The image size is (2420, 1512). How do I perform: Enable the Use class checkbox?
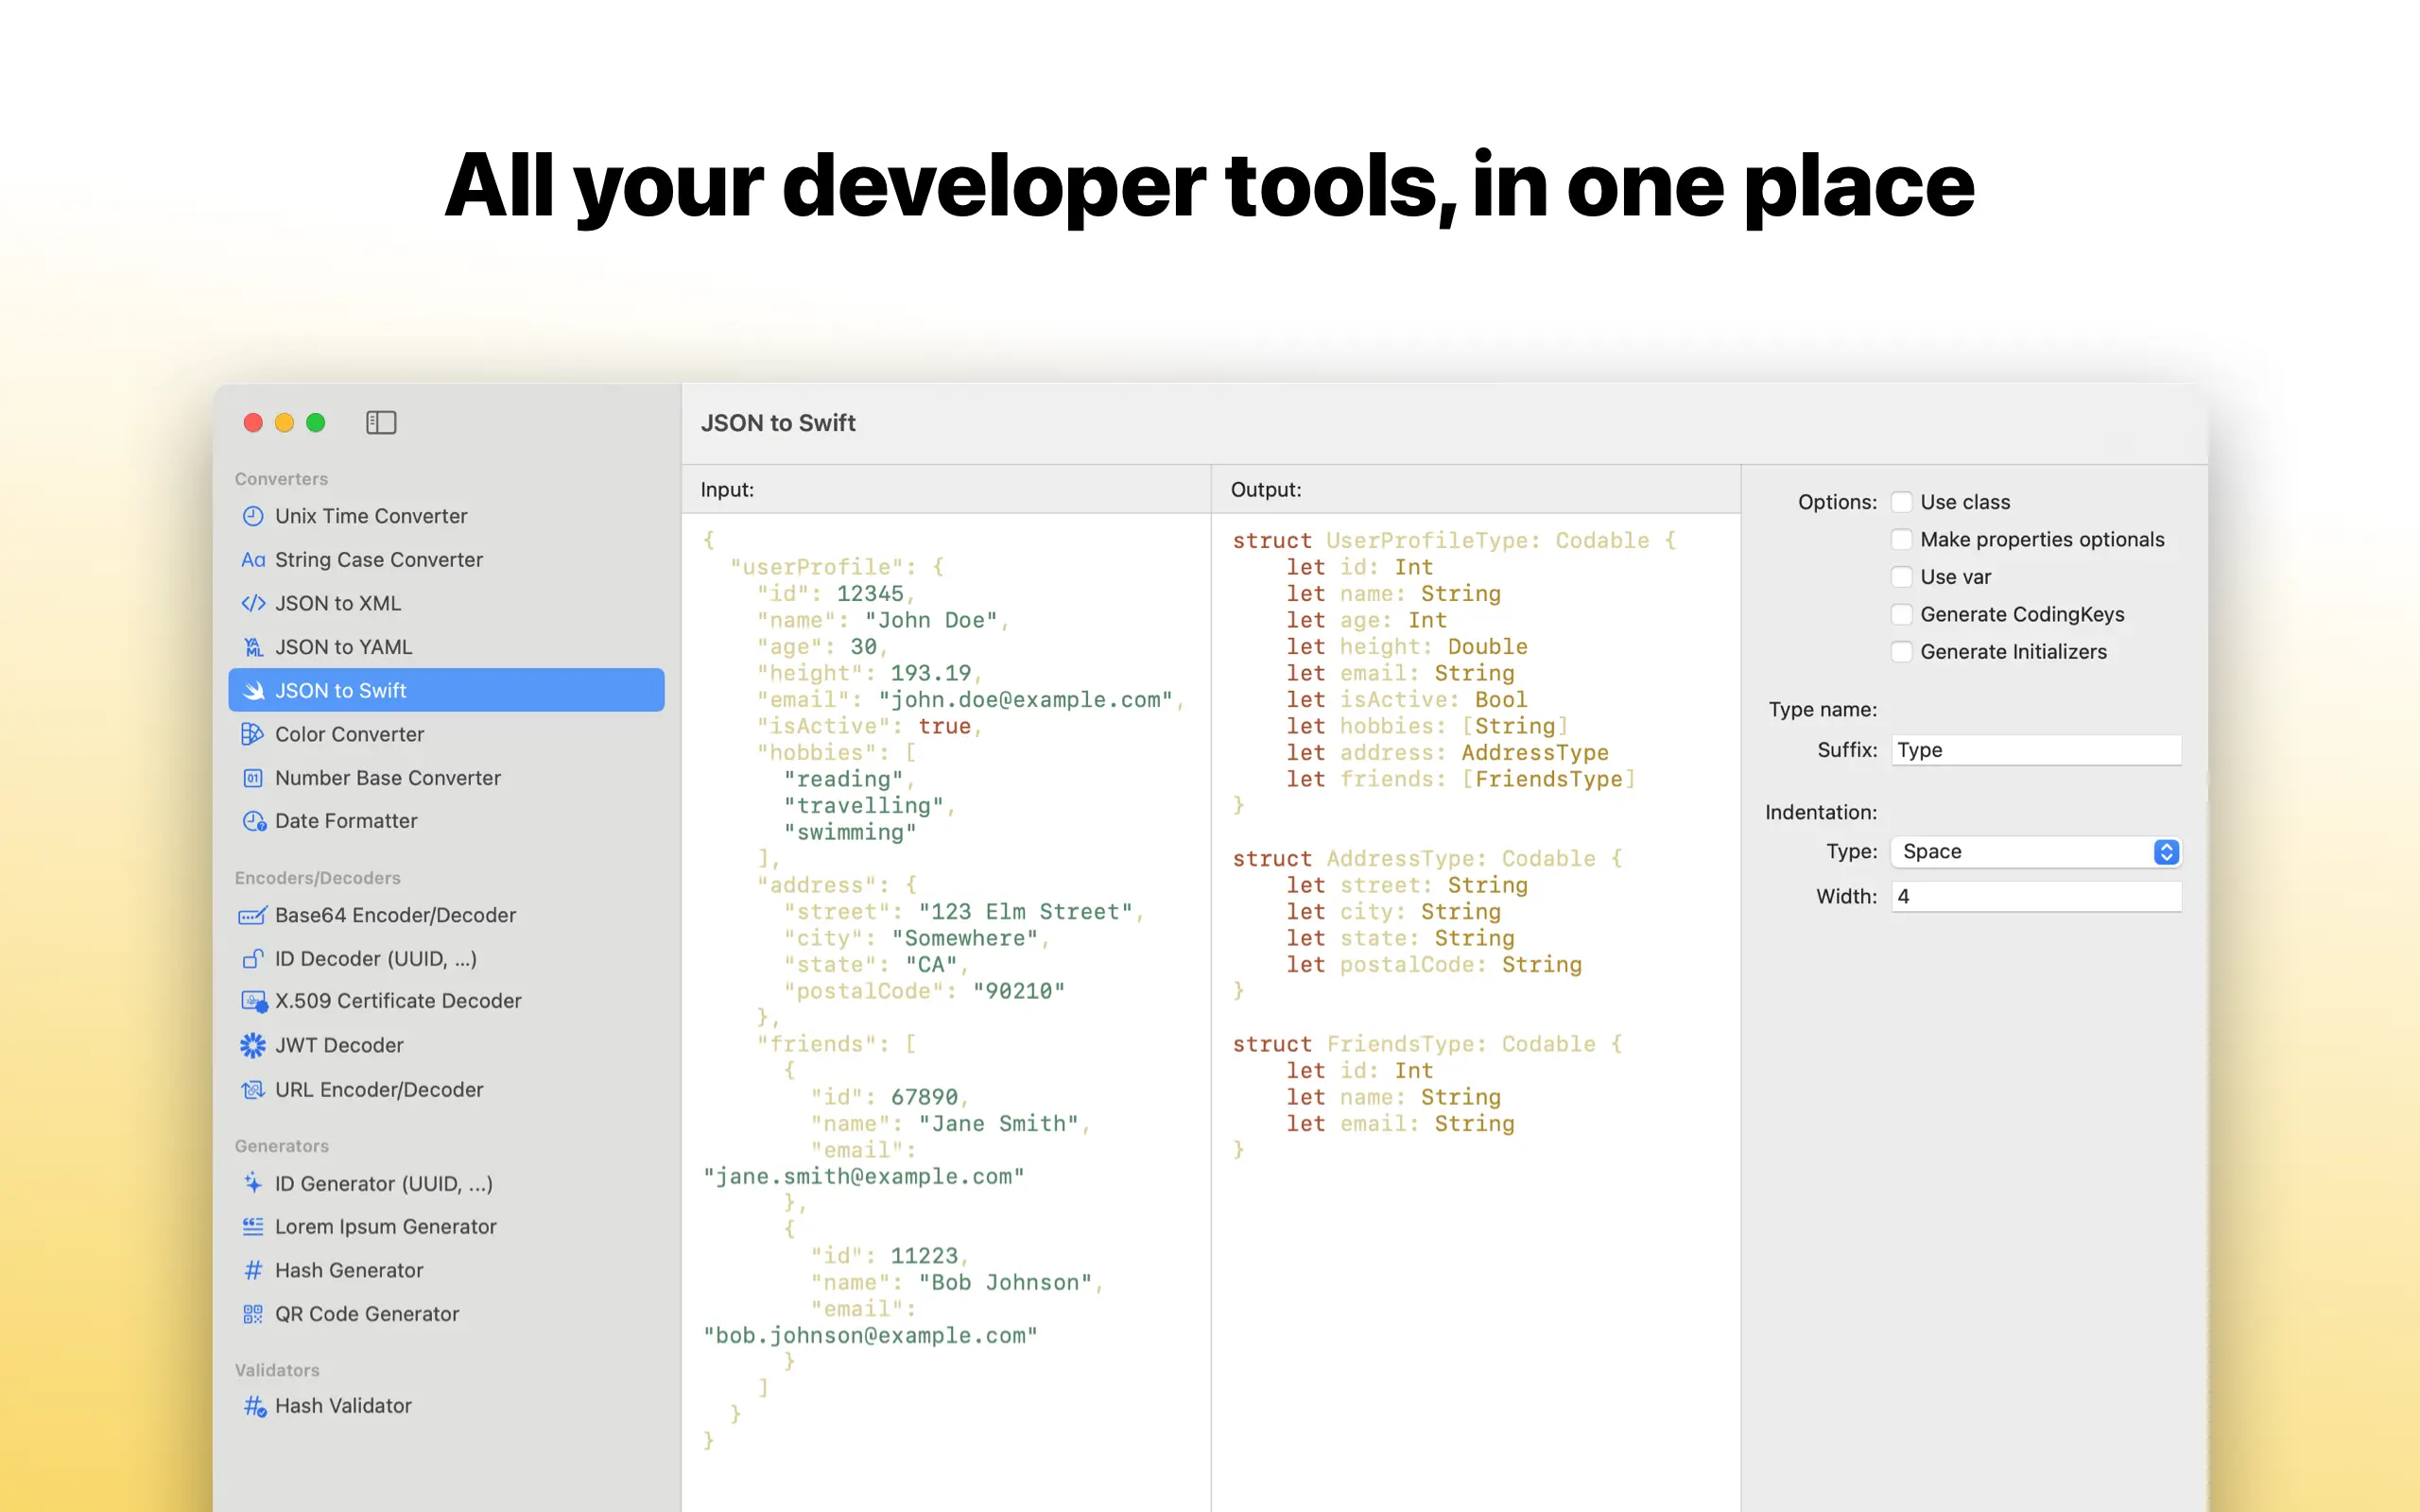[x=1901, y=502]
